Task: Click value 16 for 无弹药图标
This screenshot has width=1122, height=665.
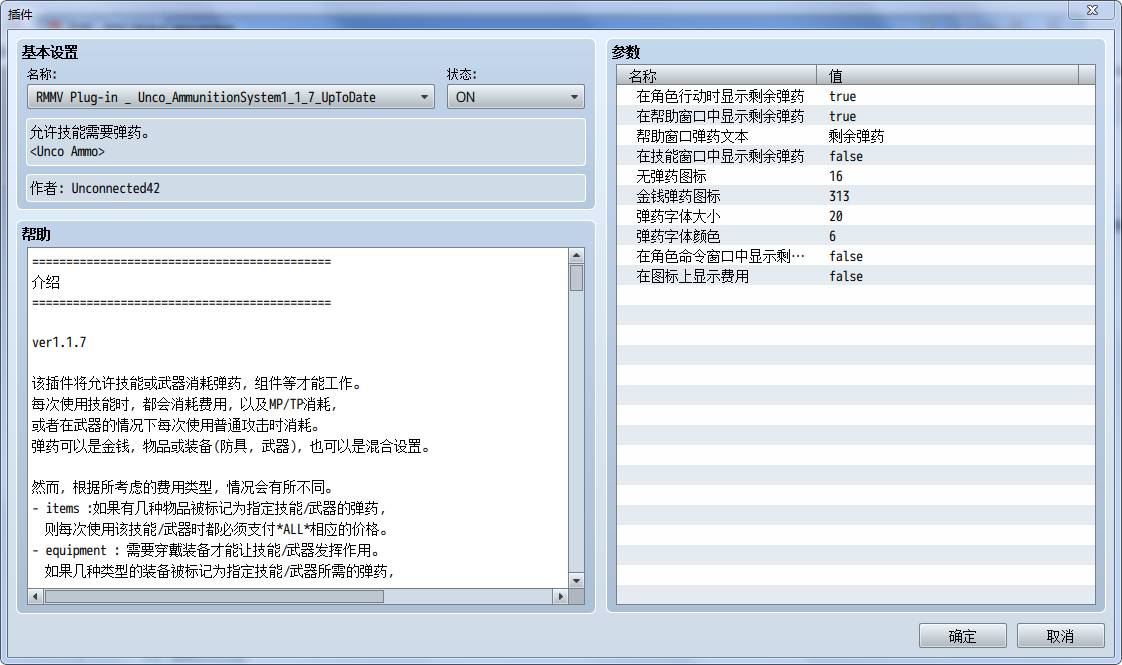Action: click(x=836, y=176)
